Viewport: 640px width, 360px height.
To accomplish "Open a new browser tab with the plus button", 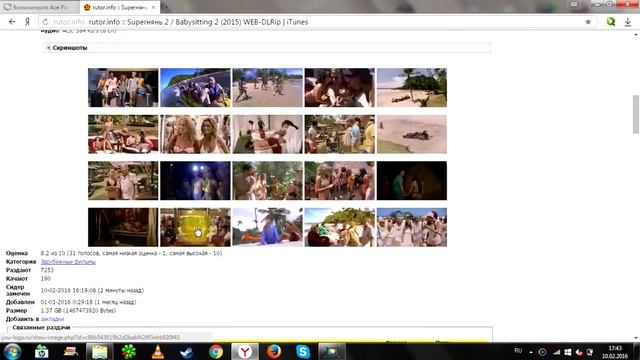I will pyautogui.click(x=166, y=7).
